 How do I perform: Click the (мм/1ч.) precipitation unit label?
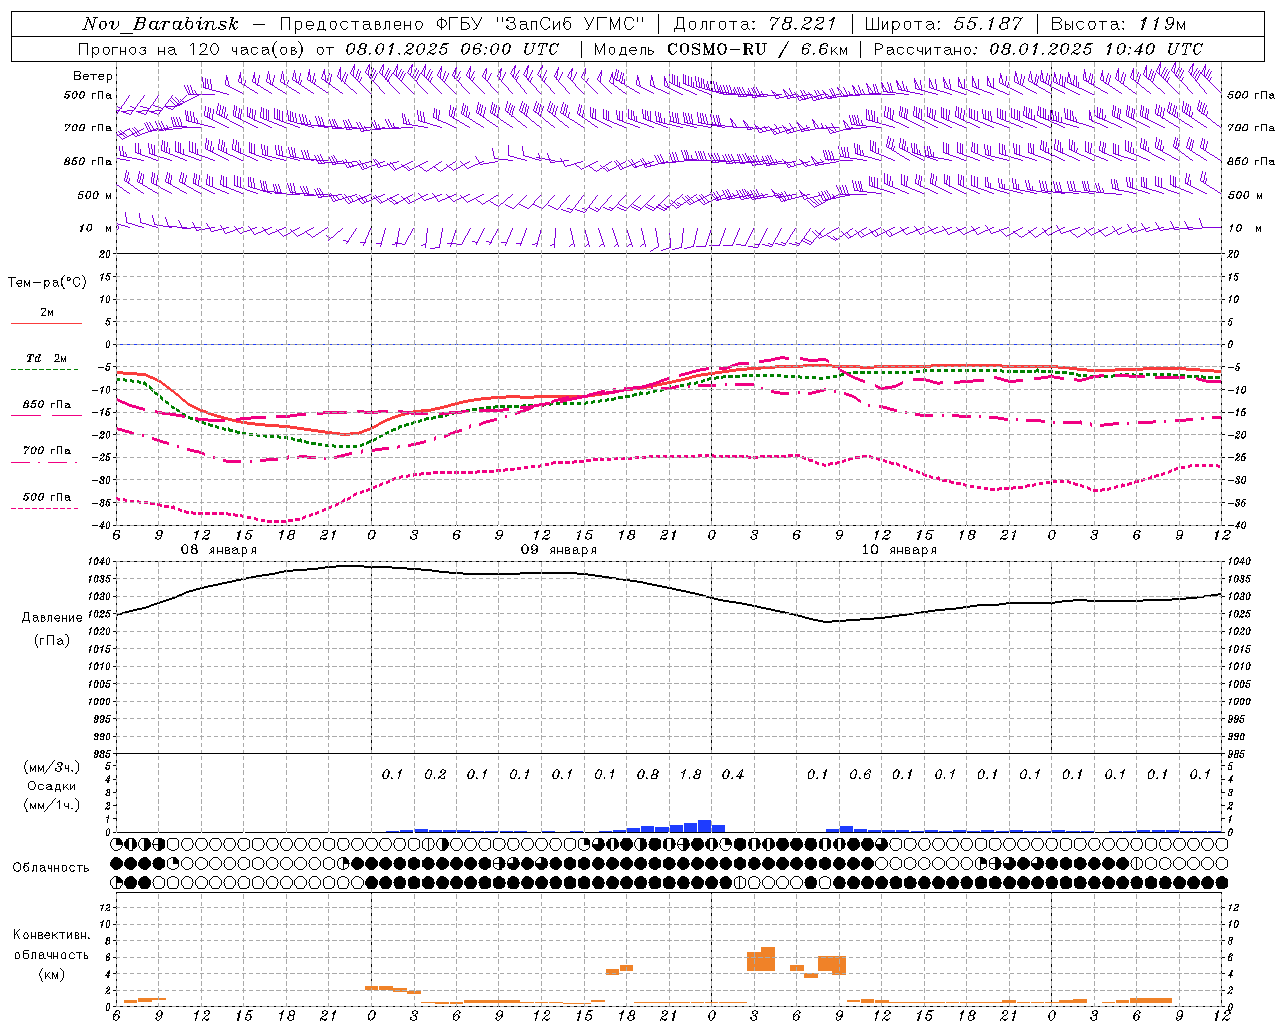[50, 805]
